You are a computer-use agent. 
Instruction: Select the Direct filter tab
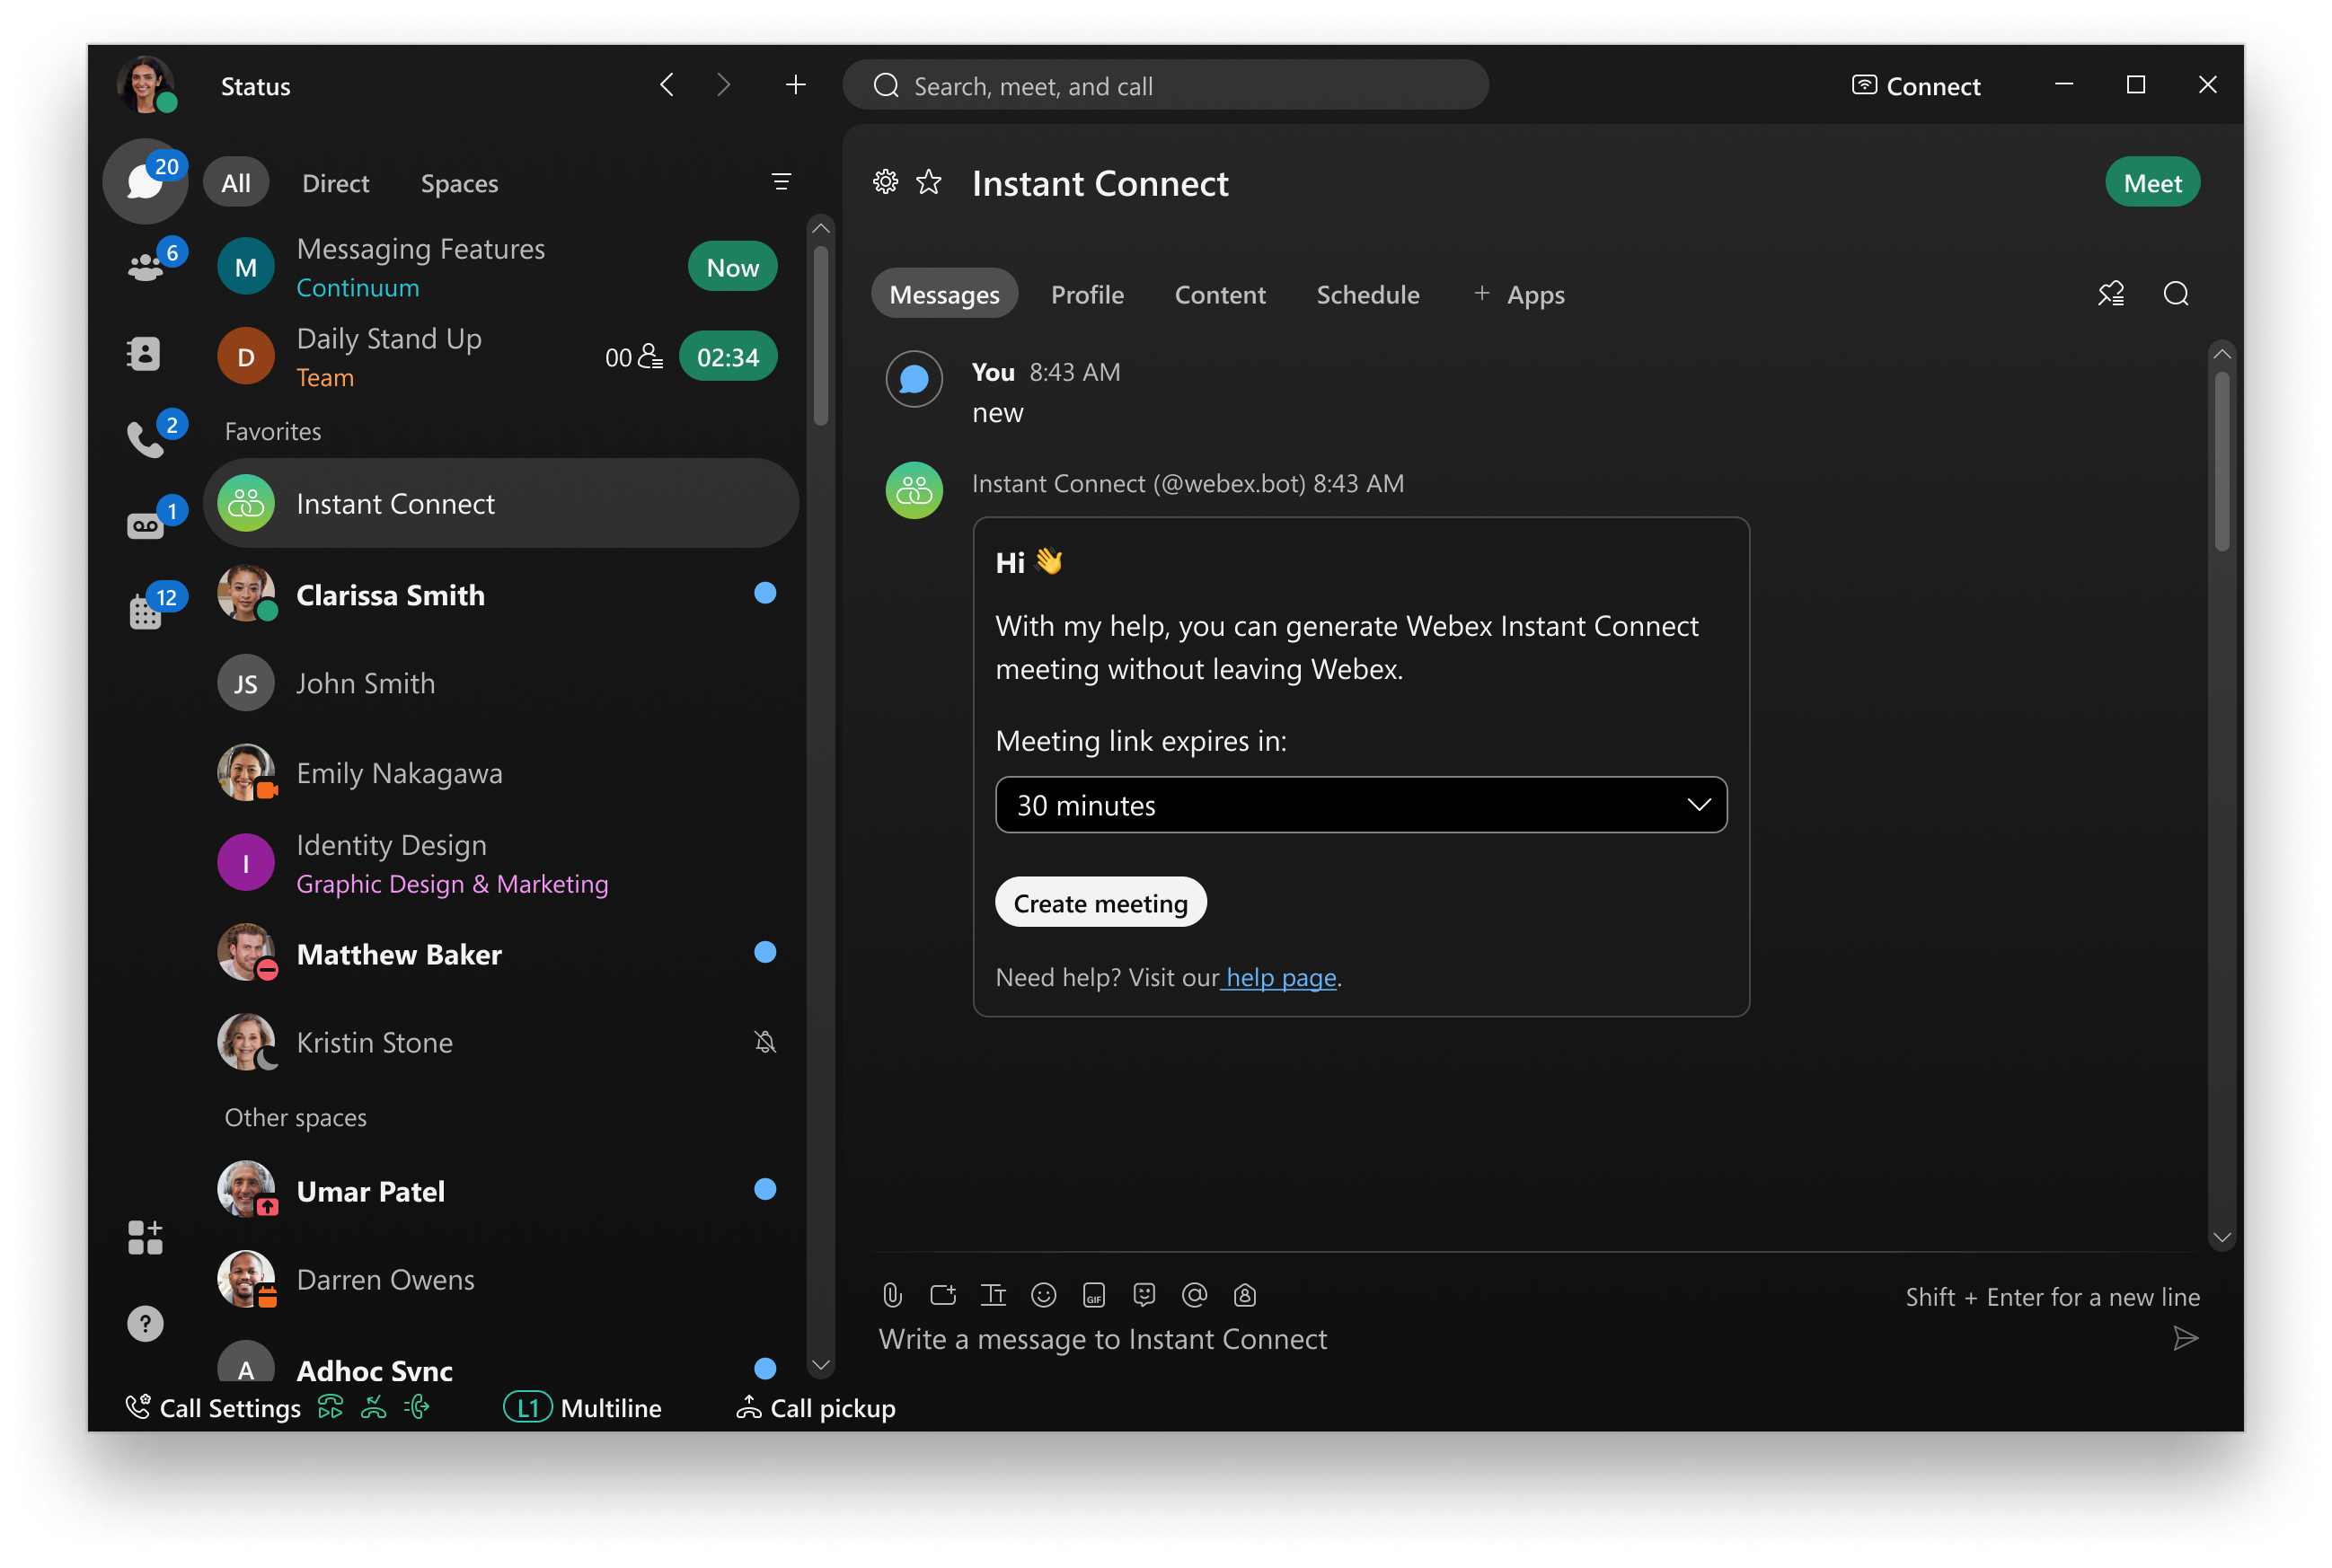tap(335, 183)
